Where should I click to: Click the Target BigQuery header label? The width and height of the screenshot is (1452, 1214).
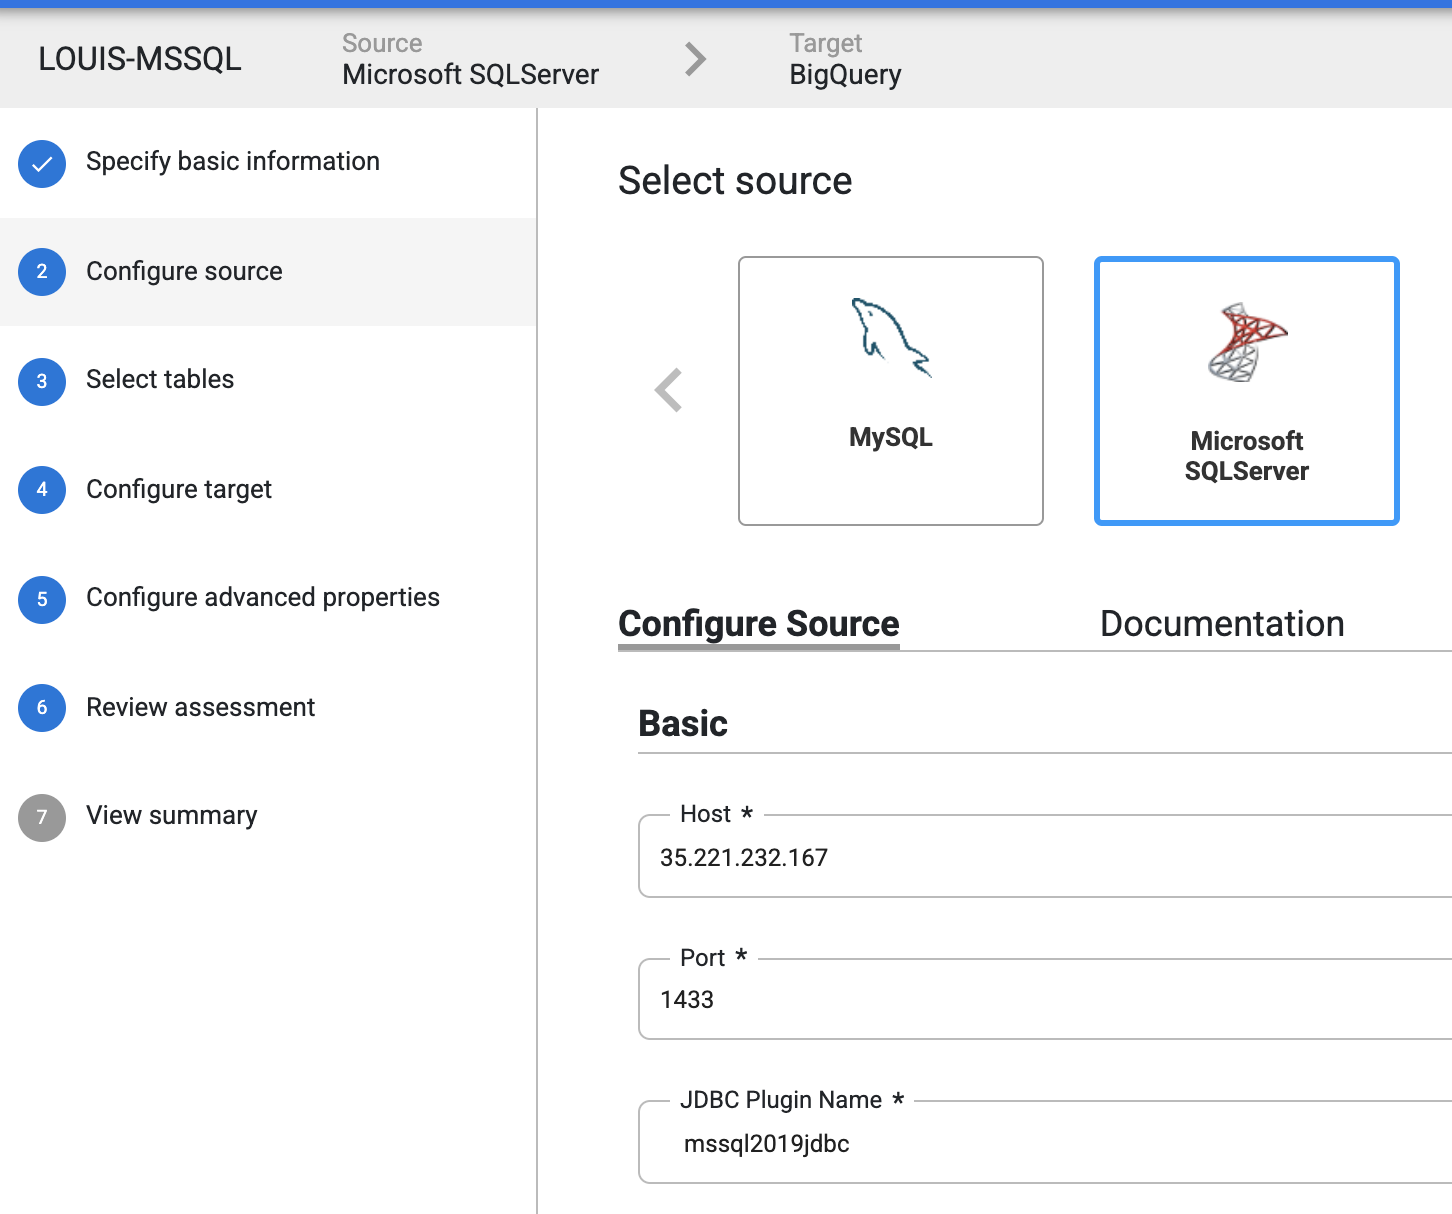(x=845, y=59)
